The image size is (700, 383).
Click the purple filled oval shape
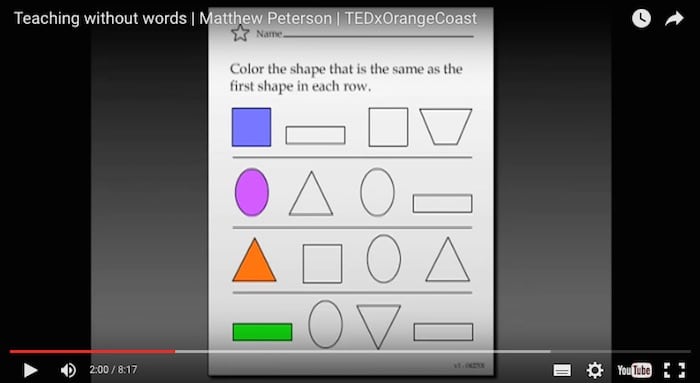pos(252,192)
